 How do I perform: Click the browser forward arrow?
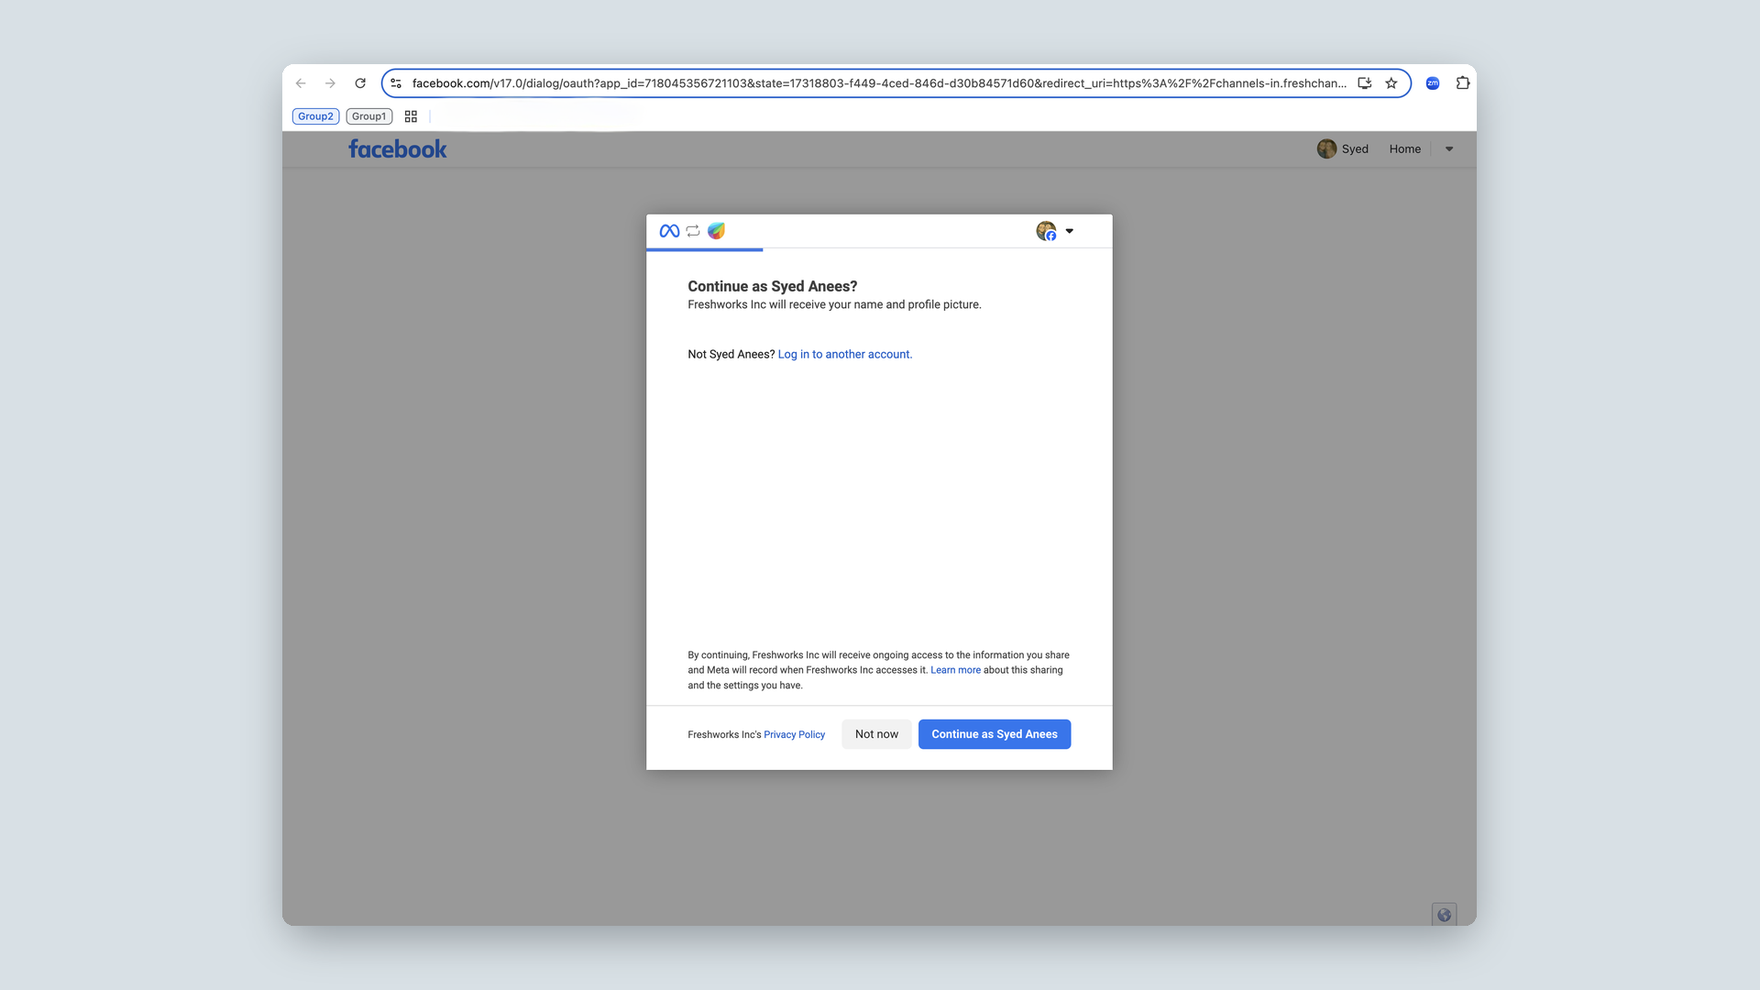330,83
